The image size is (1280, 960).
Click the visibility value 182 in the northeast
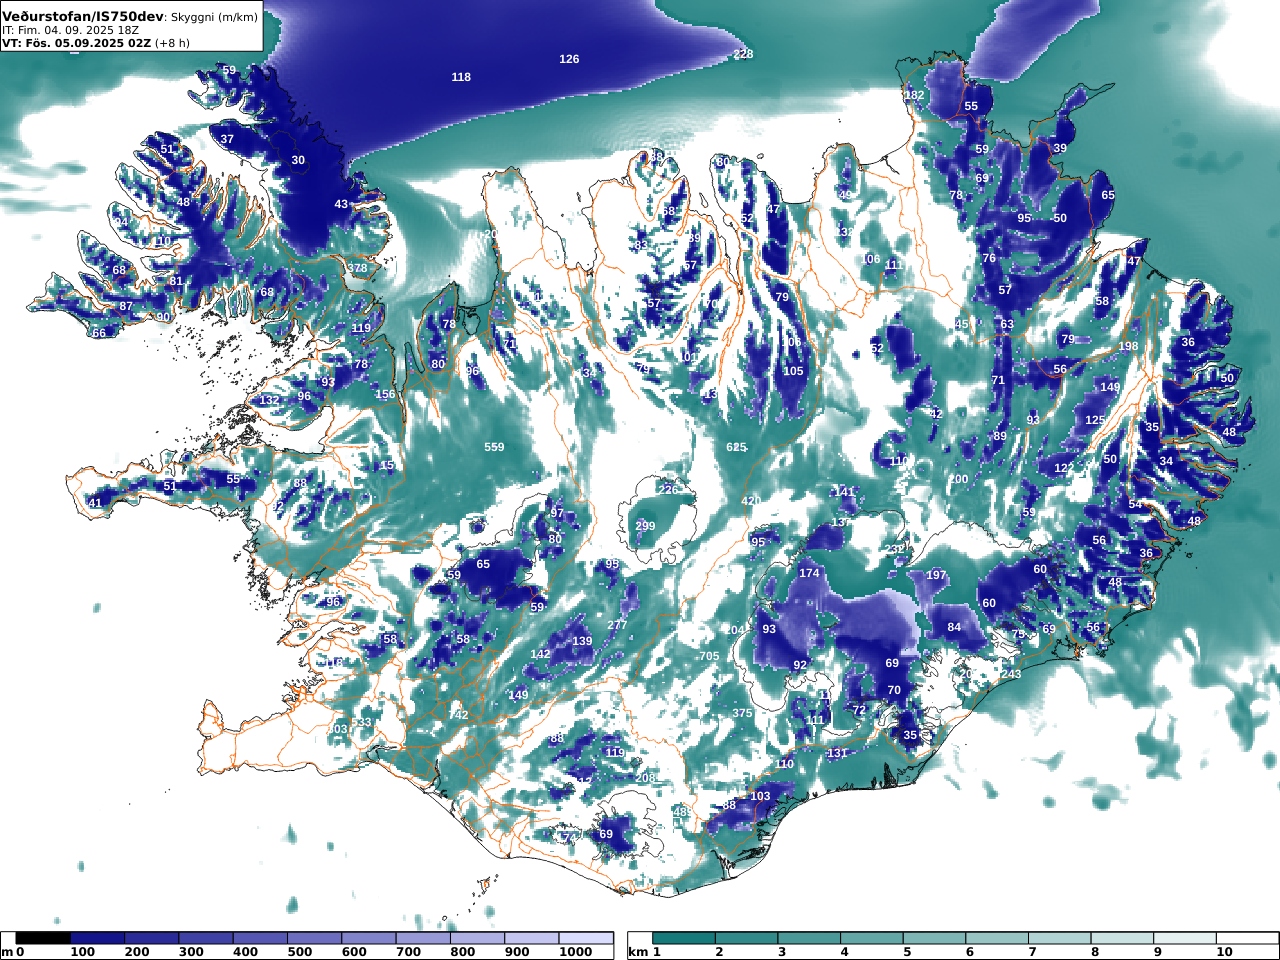point(914,95)
